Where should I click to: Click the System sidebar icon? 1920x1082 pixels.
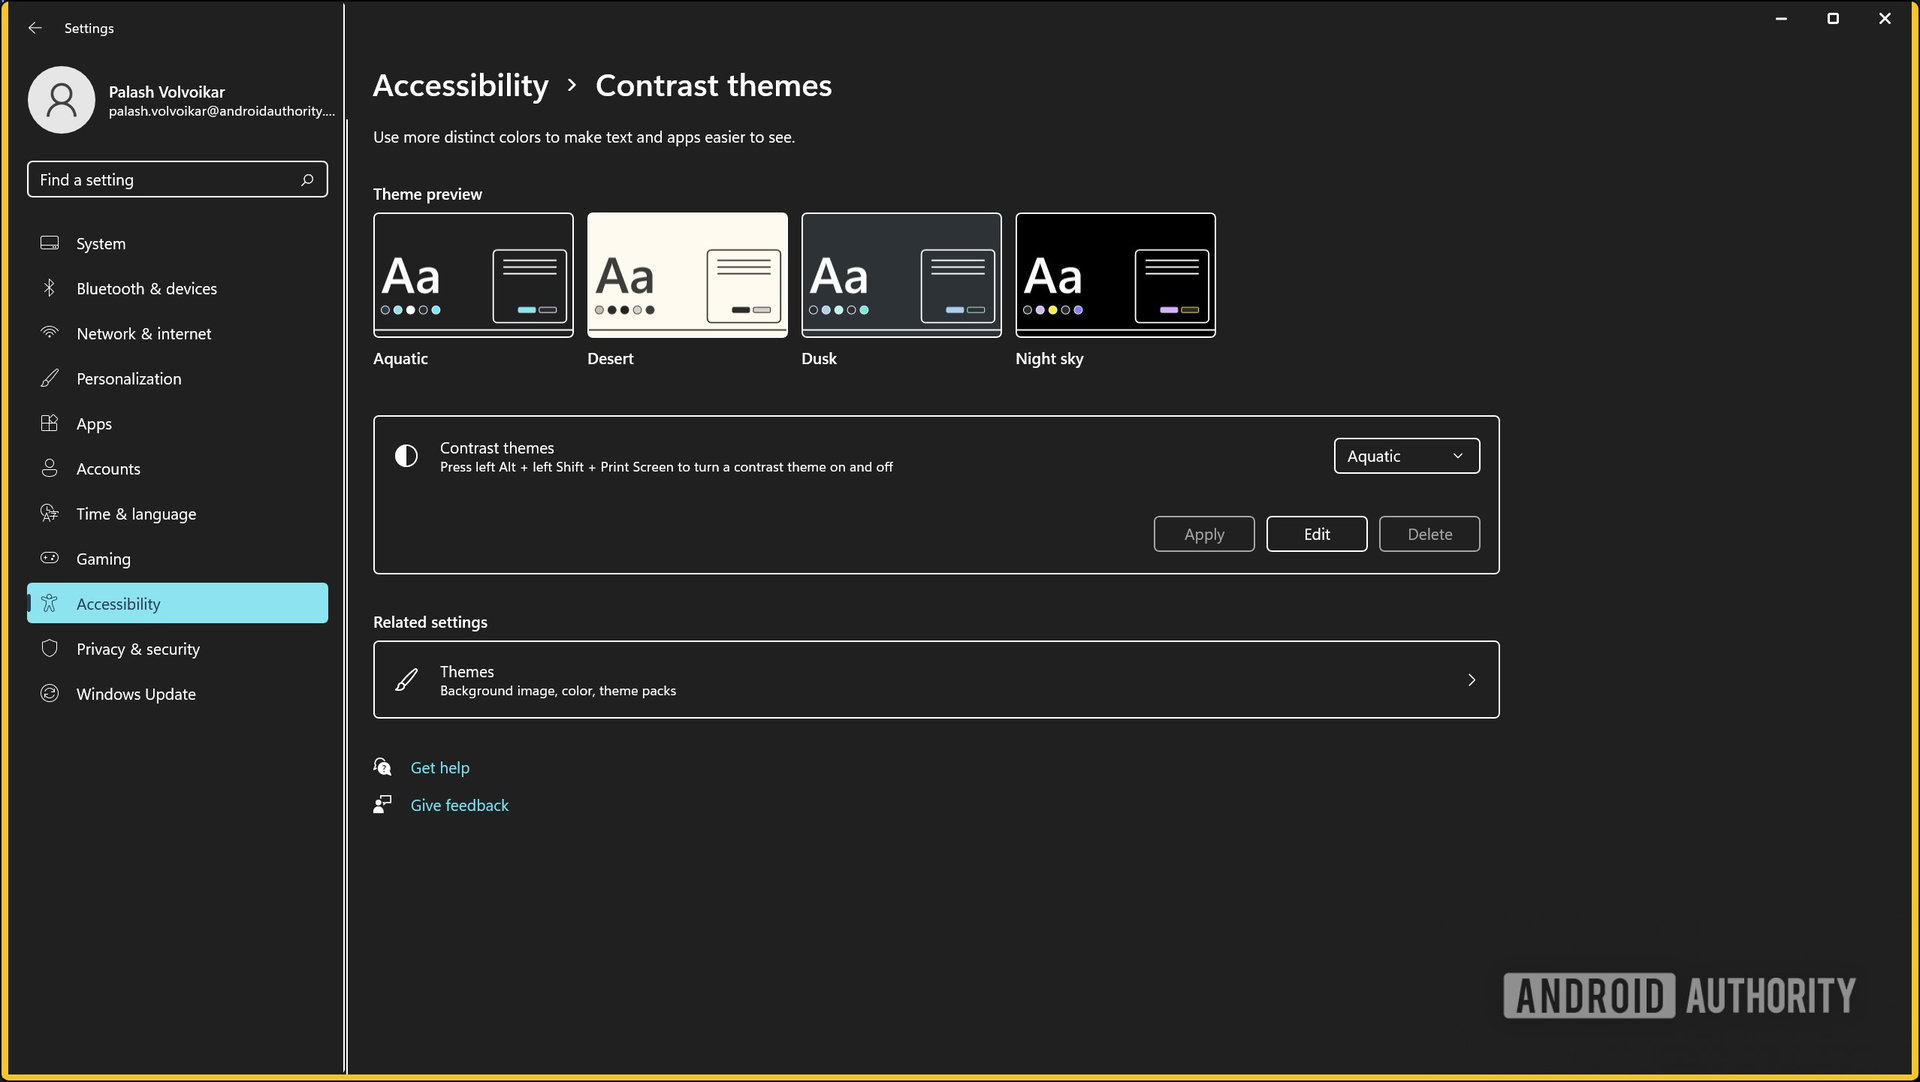click(47, 242)
